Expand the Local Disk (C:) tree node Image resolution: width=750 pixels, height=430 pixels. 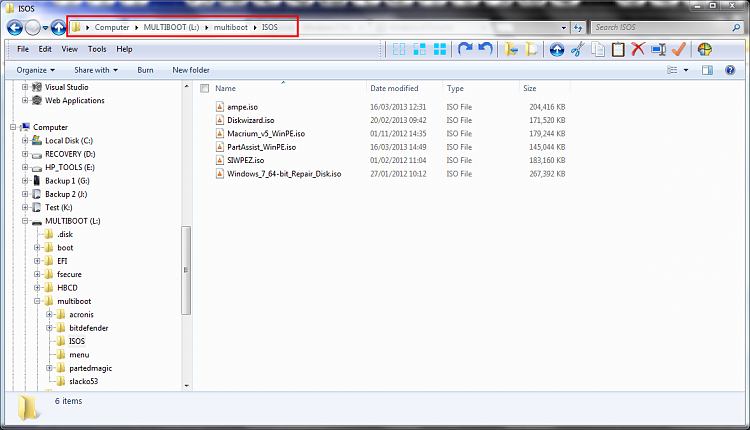pos(25,141)
